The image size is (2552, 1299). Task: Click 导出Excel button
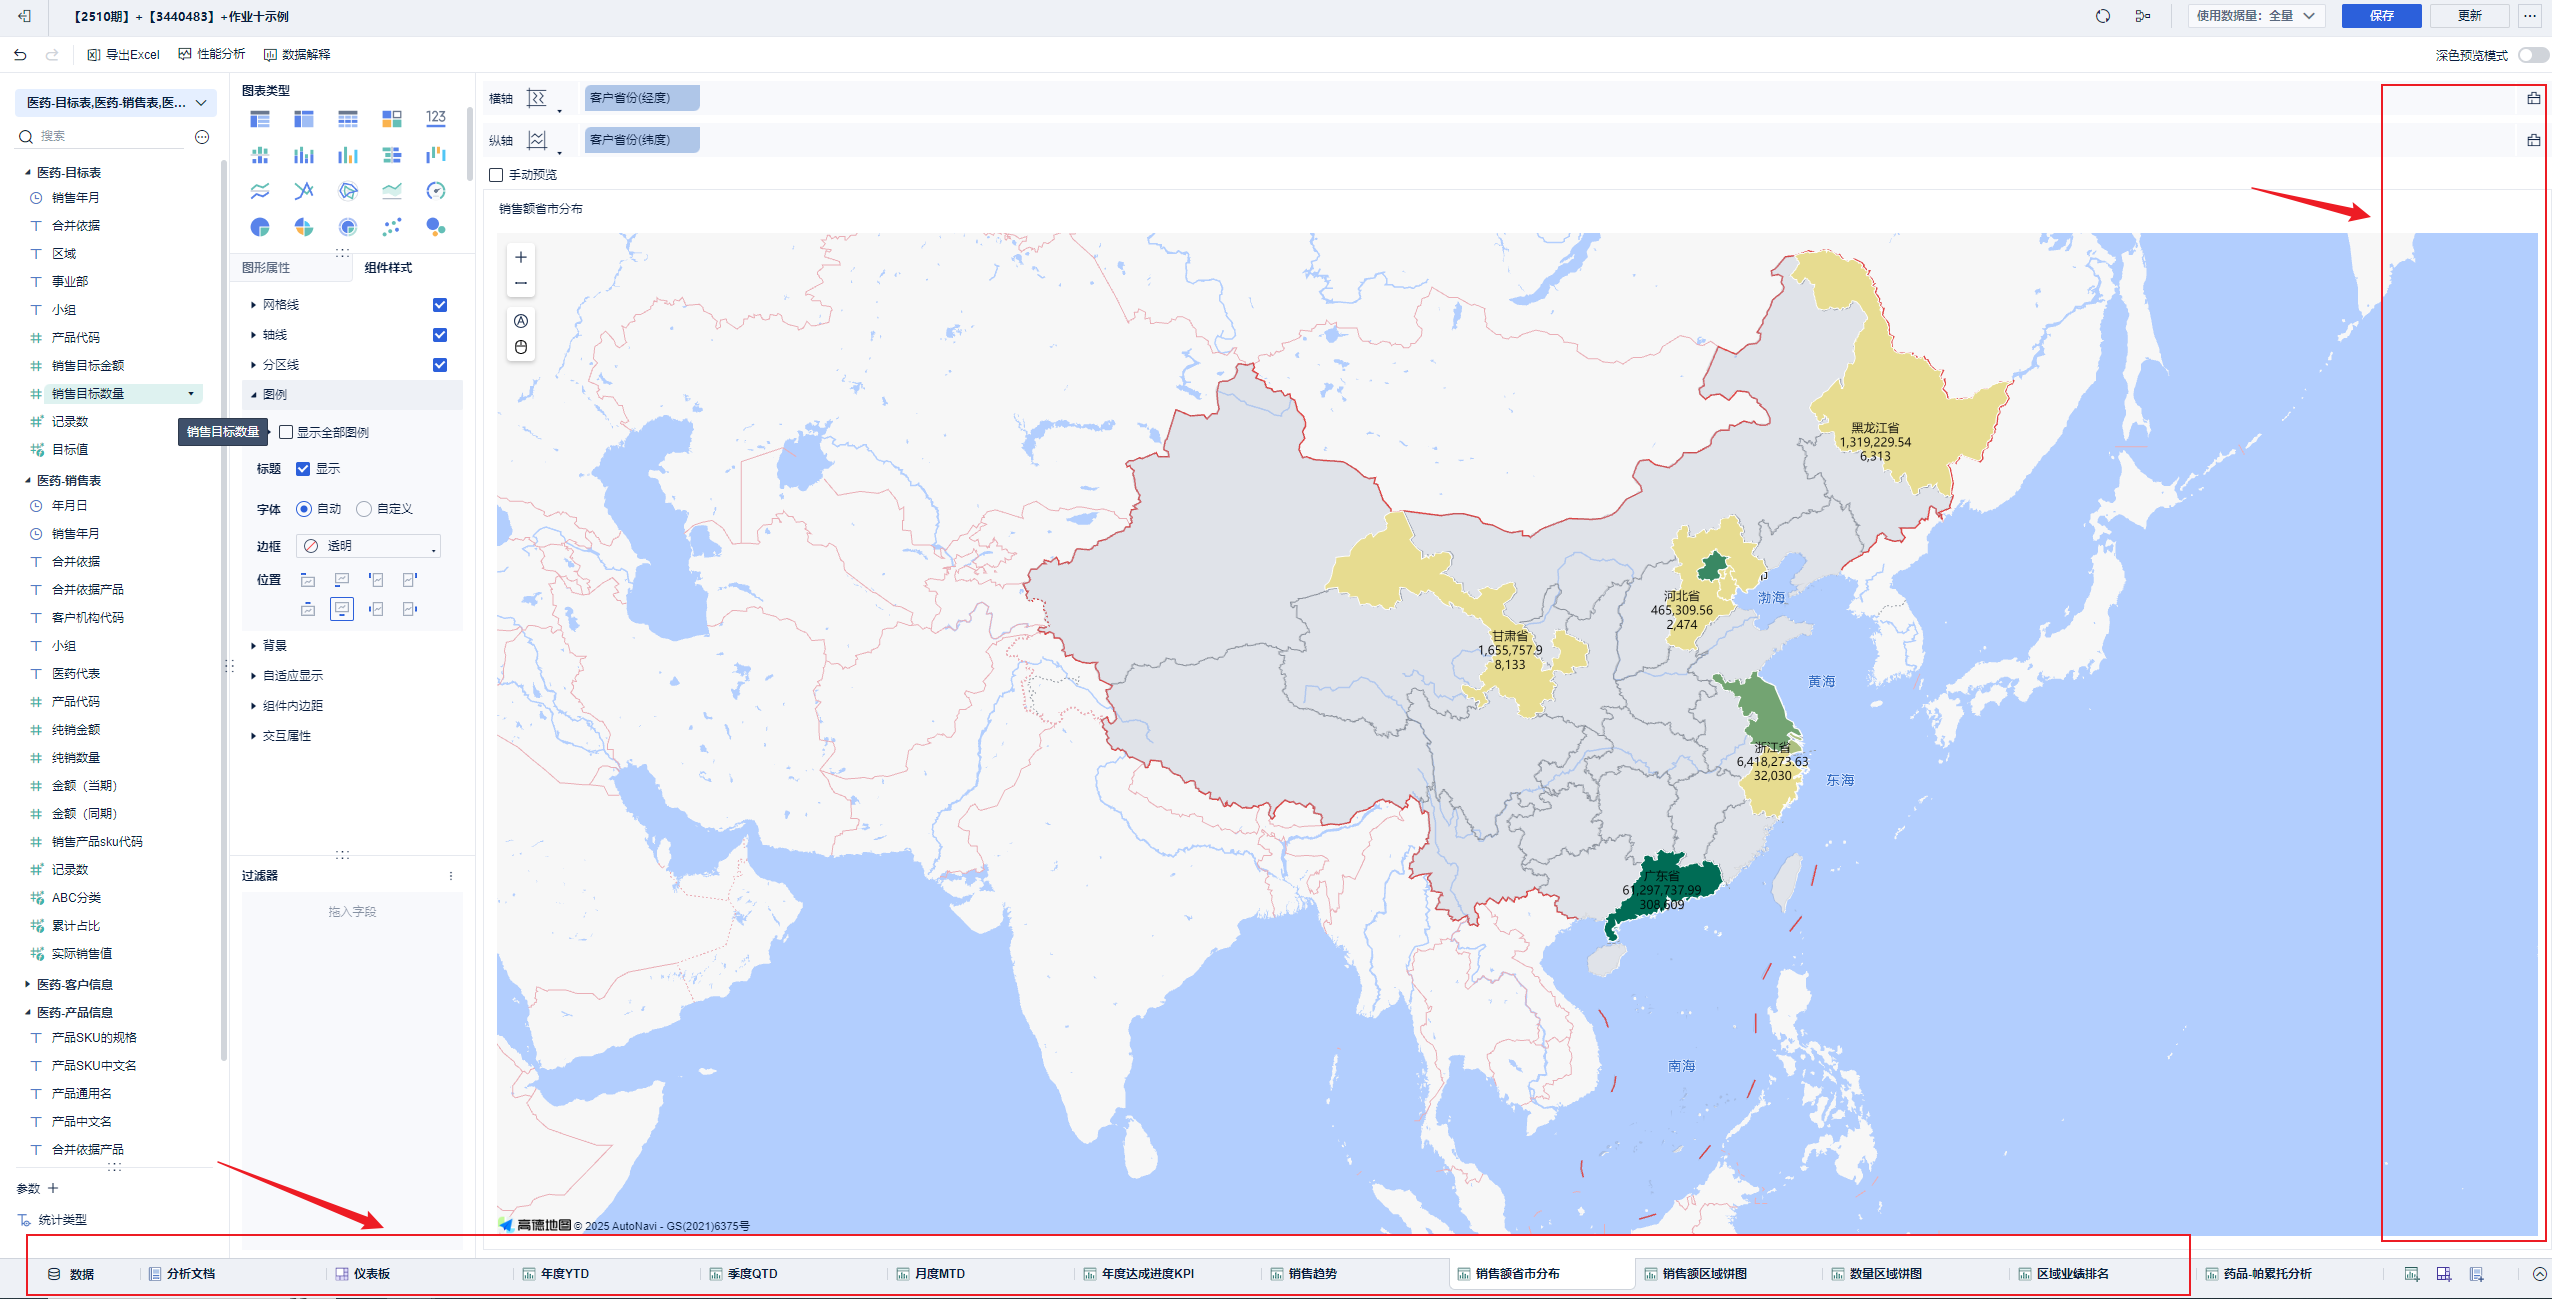point(124,55)
